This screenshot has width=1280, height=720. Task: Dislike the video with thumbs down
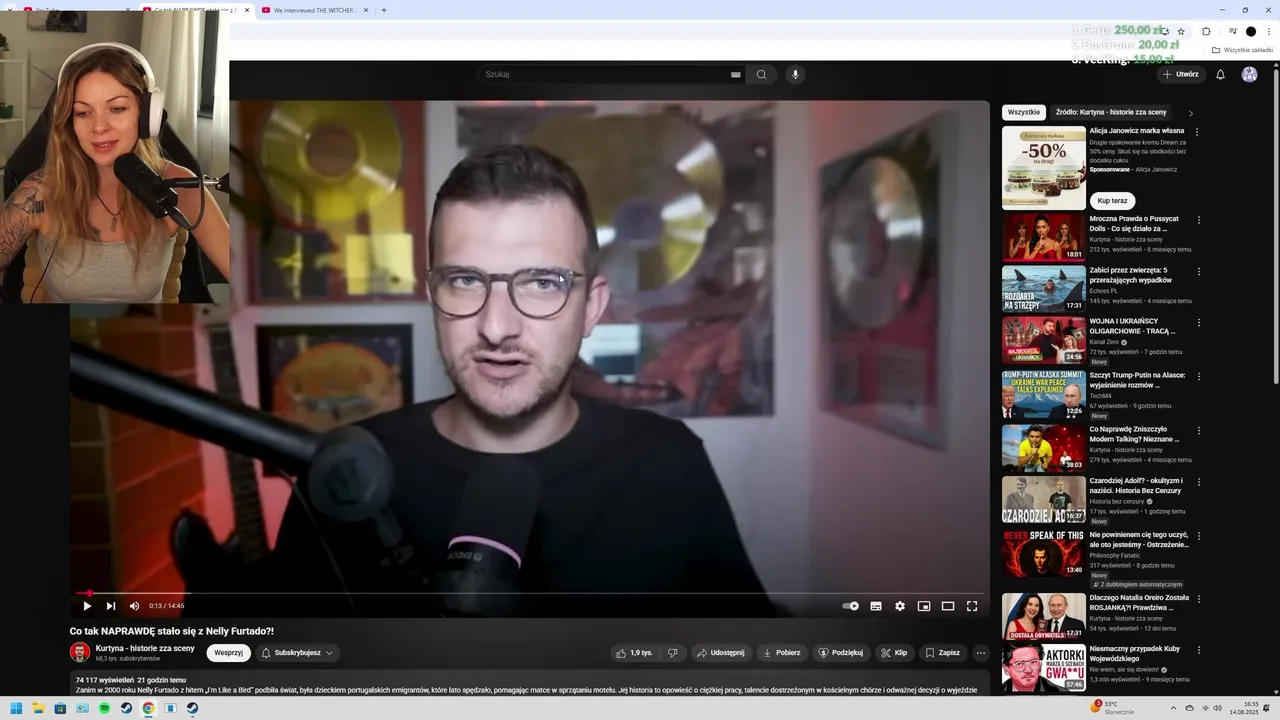[672, 653]
